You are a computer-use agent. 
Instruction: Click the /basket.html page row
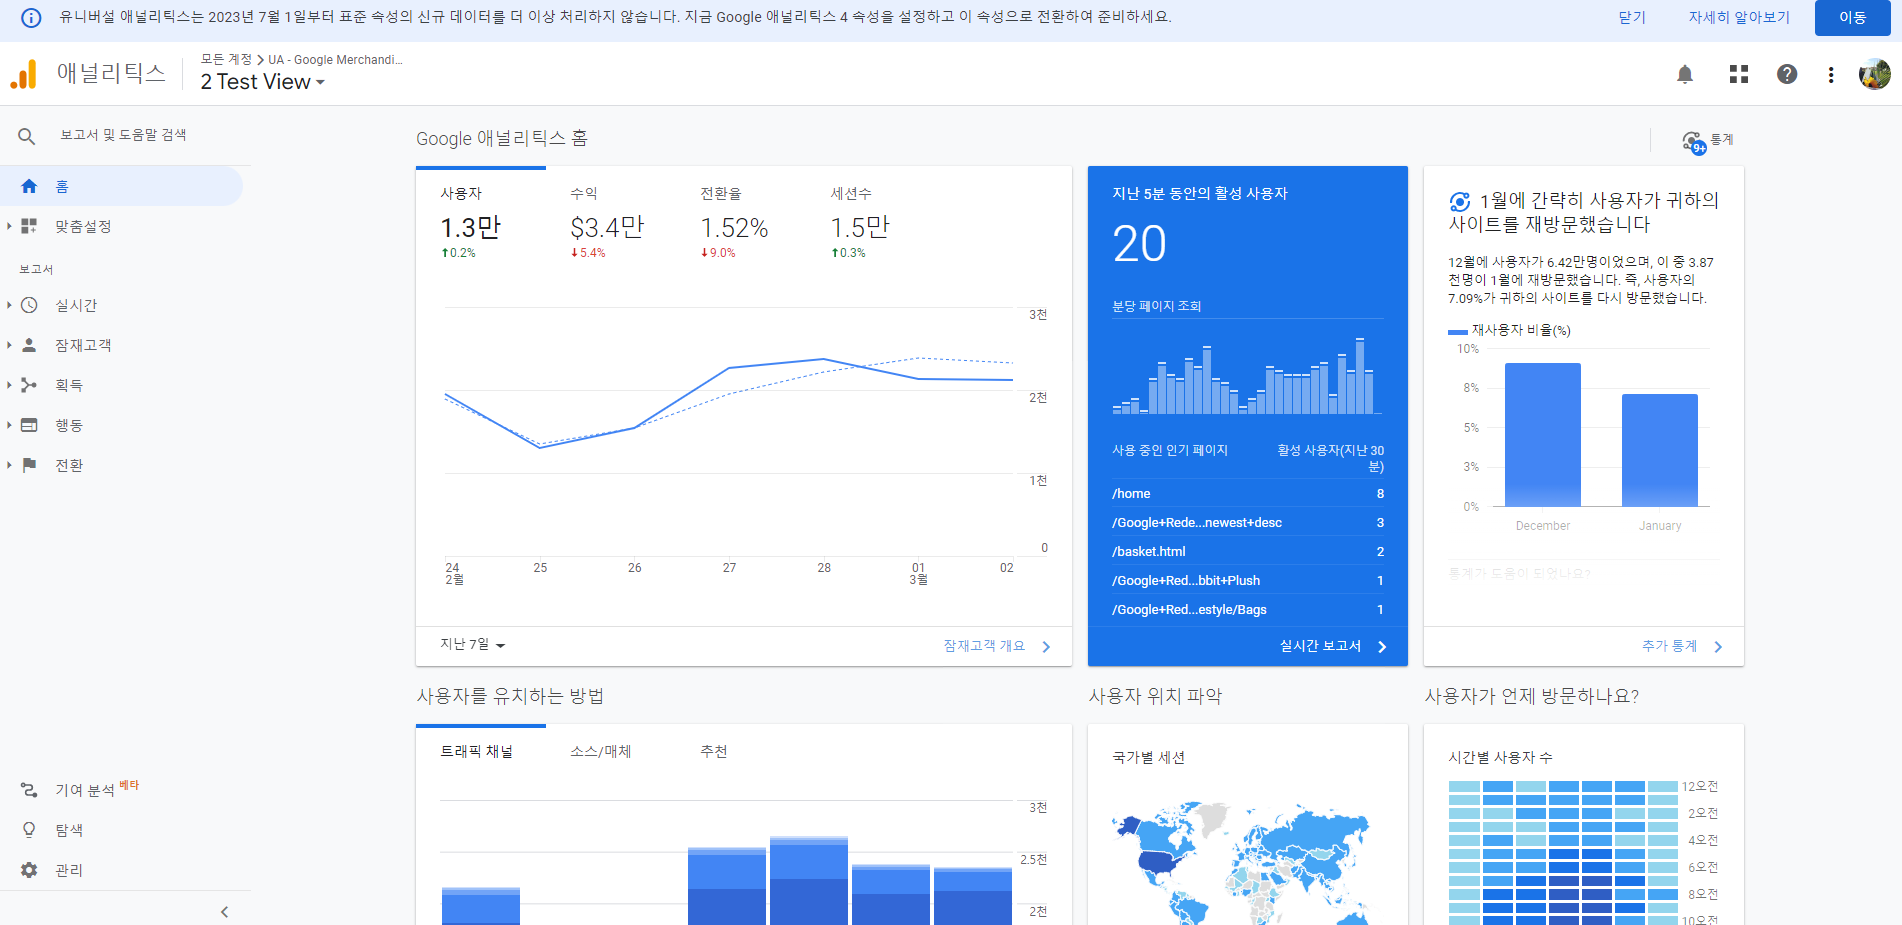(1248, 551)
